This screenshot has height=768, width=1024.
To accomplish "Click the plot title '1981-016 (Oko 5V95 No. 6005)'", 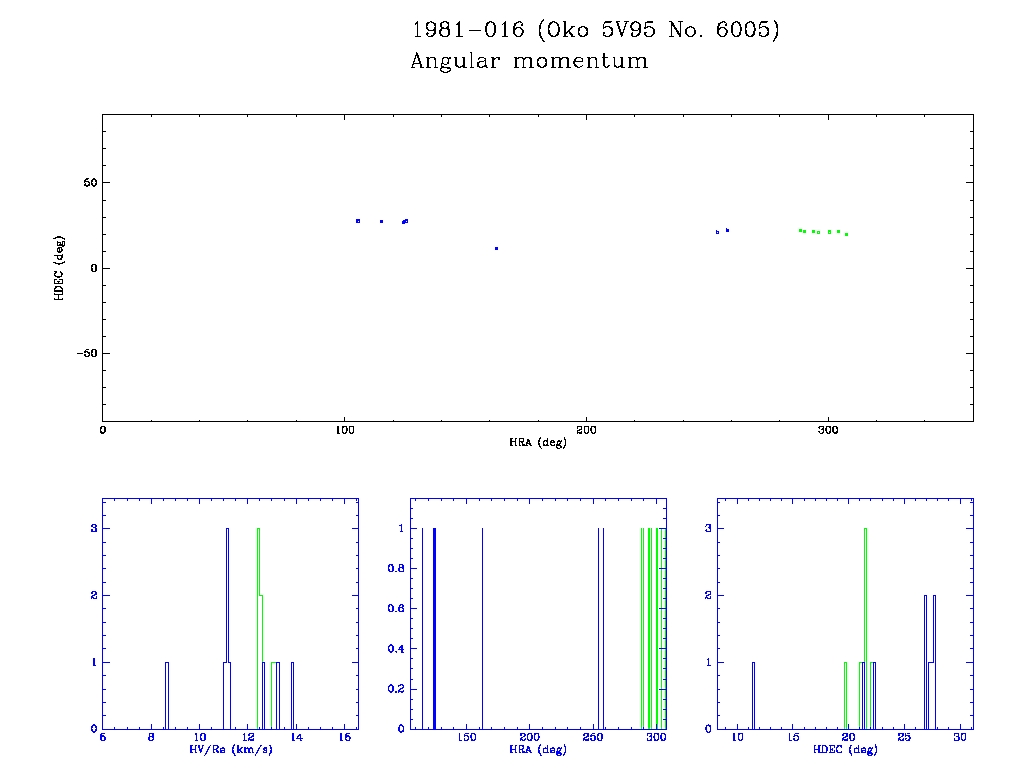I will pyautogui.click(x=595, y=30).
